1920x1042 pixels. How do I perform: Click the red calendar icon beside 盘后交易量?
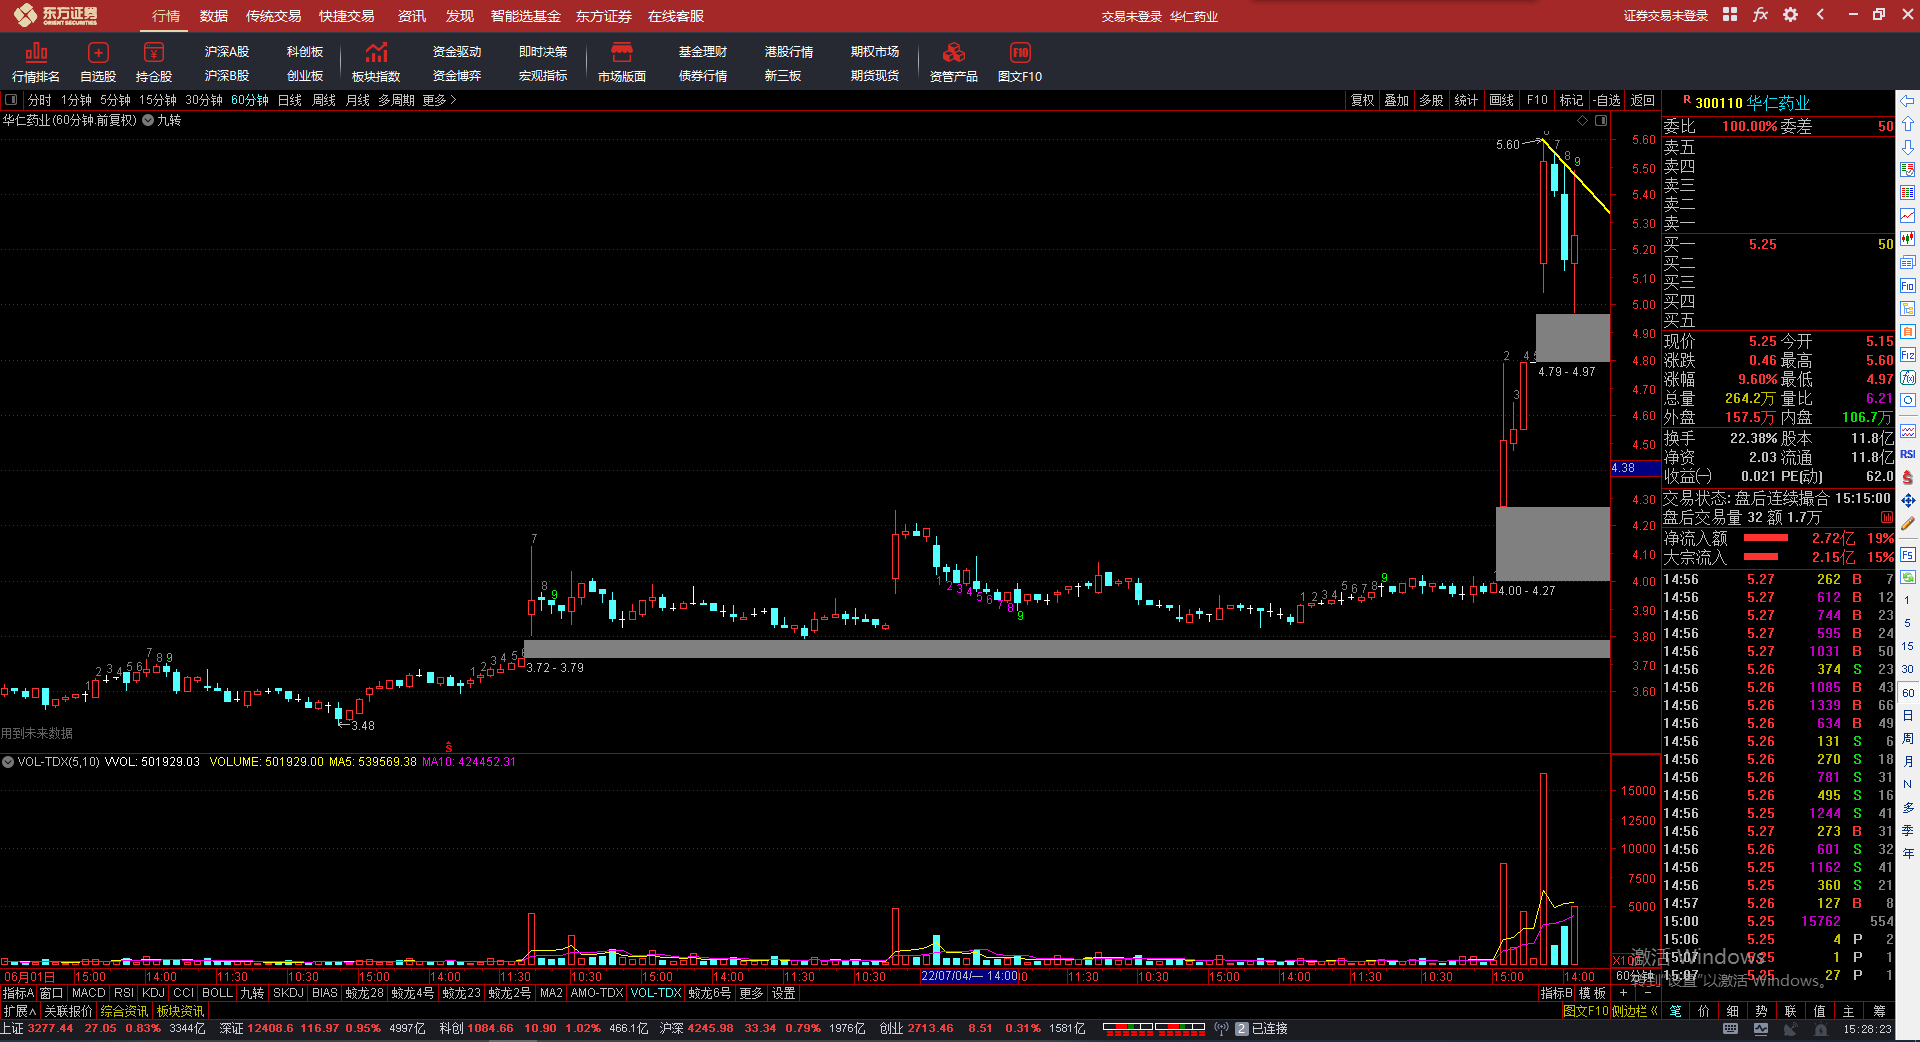pyautogui.click(x=1886, y=518)
